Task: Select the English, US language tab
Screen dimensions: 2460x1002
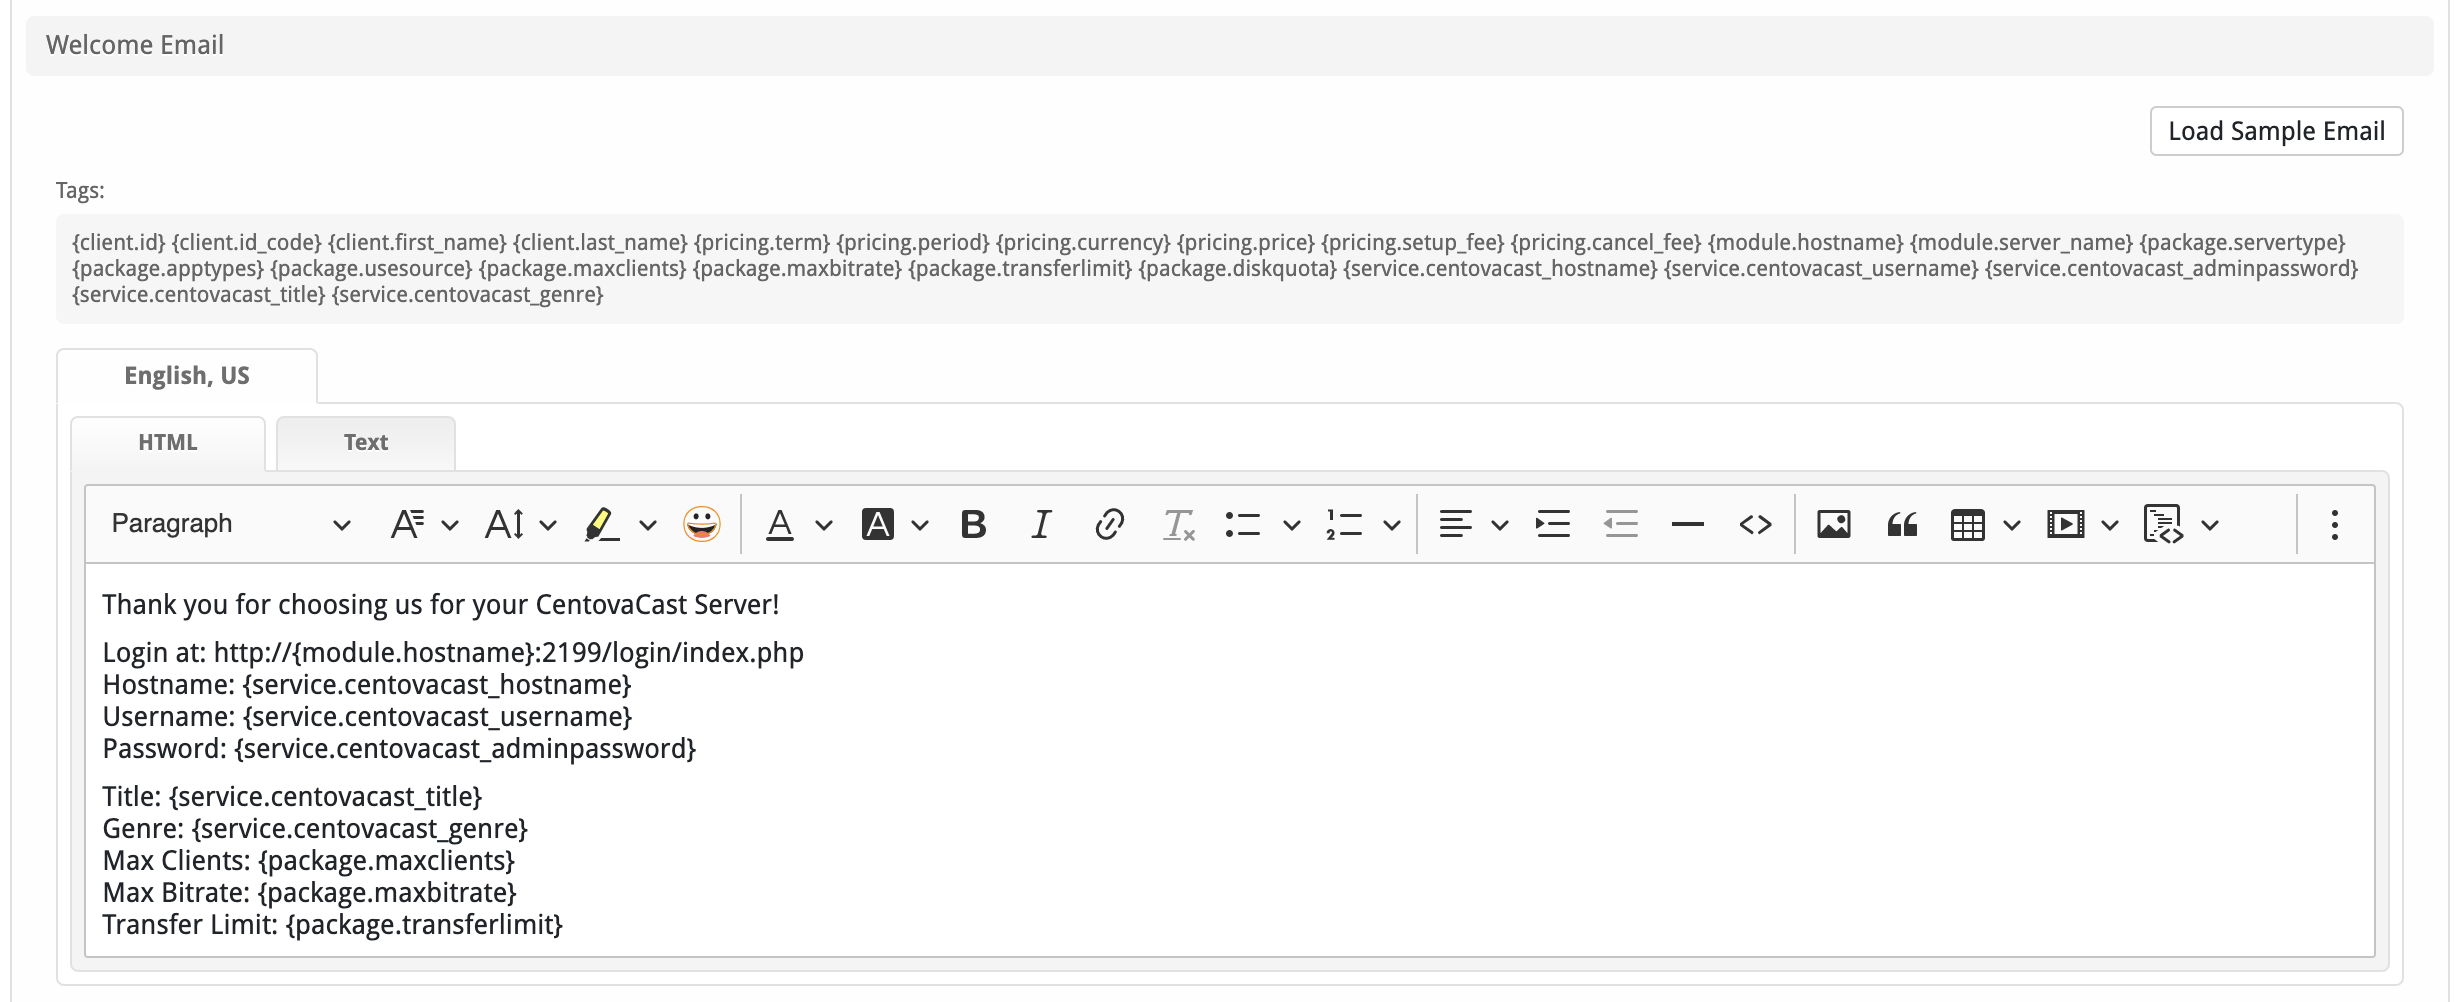Action: (x=187, y=376)
